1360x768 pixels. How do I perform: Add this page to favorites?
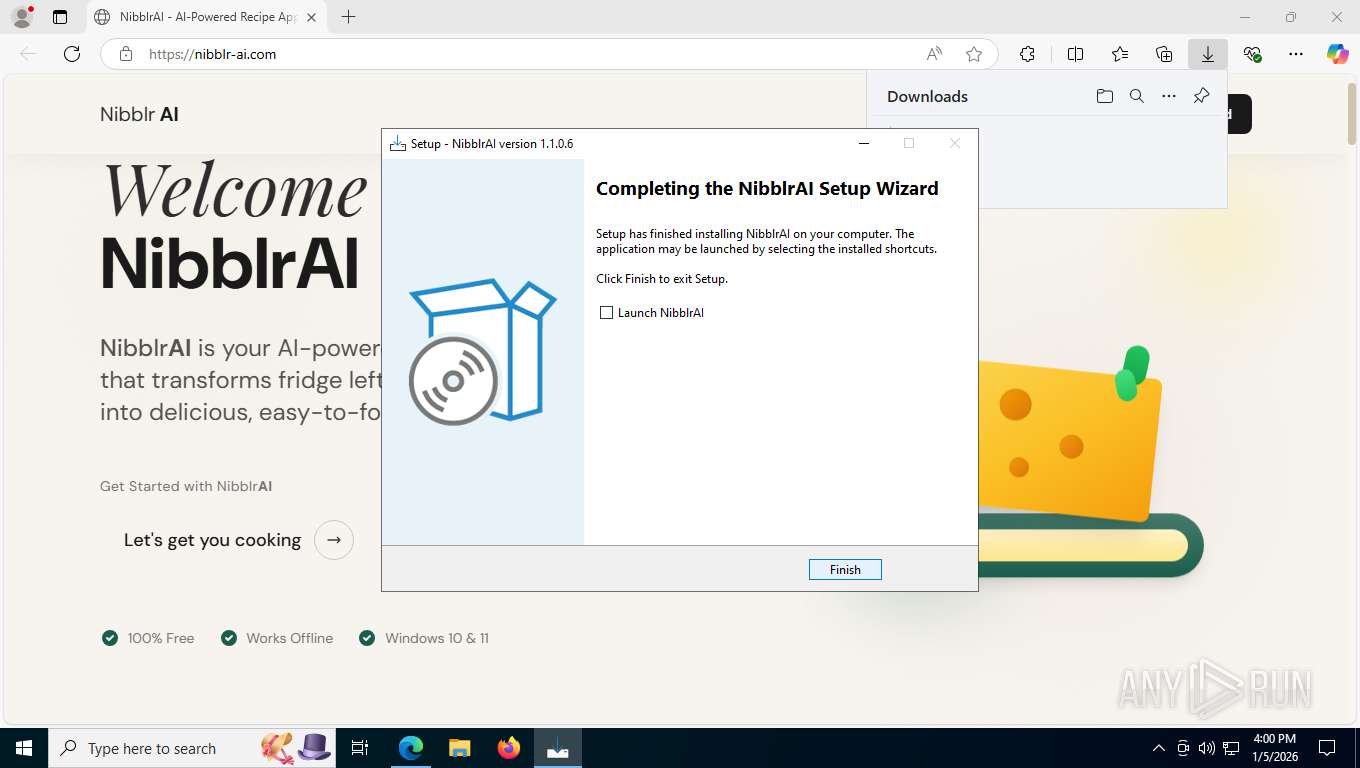pos(974,54)
